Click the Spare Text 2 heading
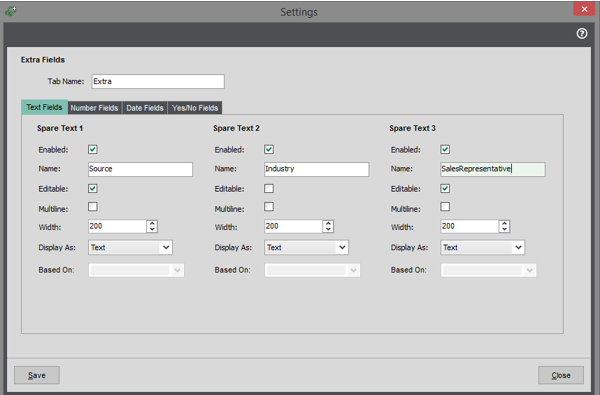Image resolution: width=600 pixels, height=395 pixels. tap(236, 128)
